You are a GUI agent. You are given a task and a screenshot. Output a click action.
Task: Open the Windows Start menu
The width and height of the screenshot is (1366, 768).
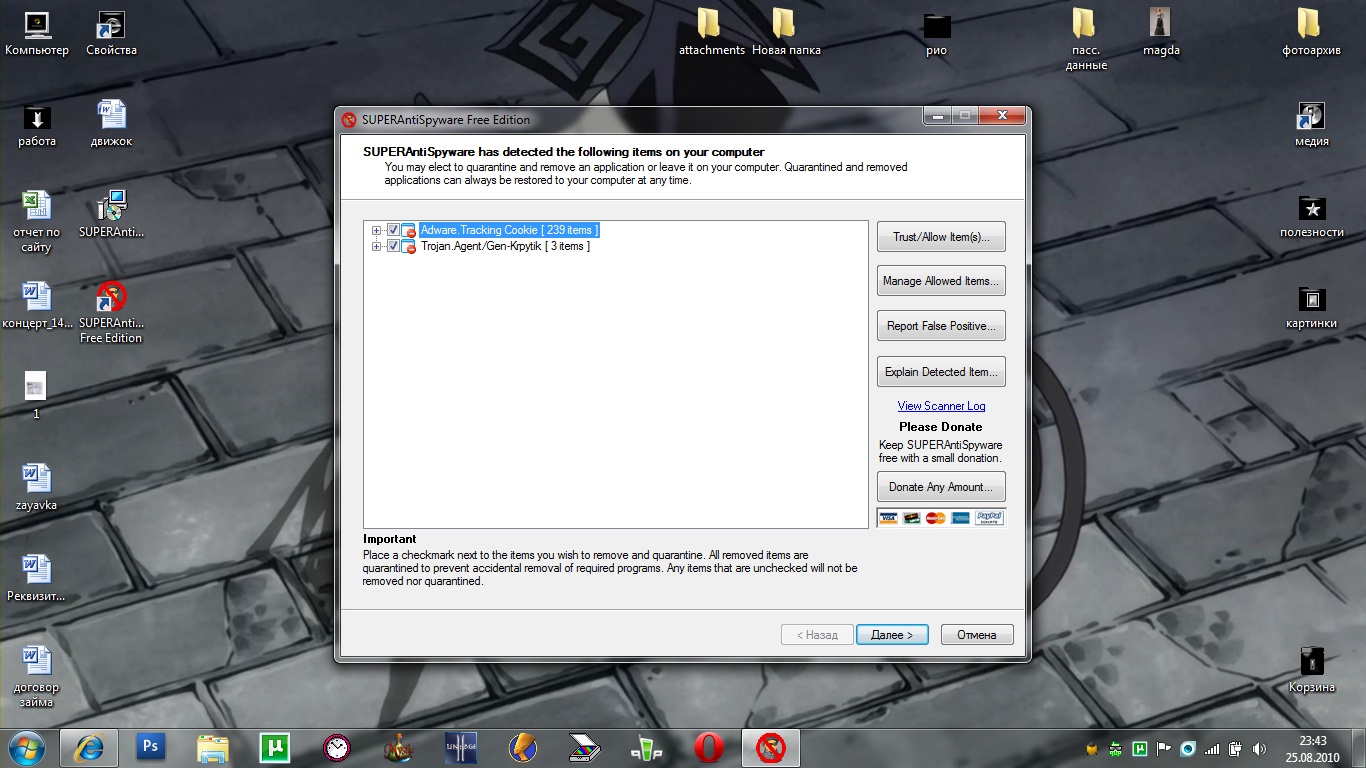(26, 747)
